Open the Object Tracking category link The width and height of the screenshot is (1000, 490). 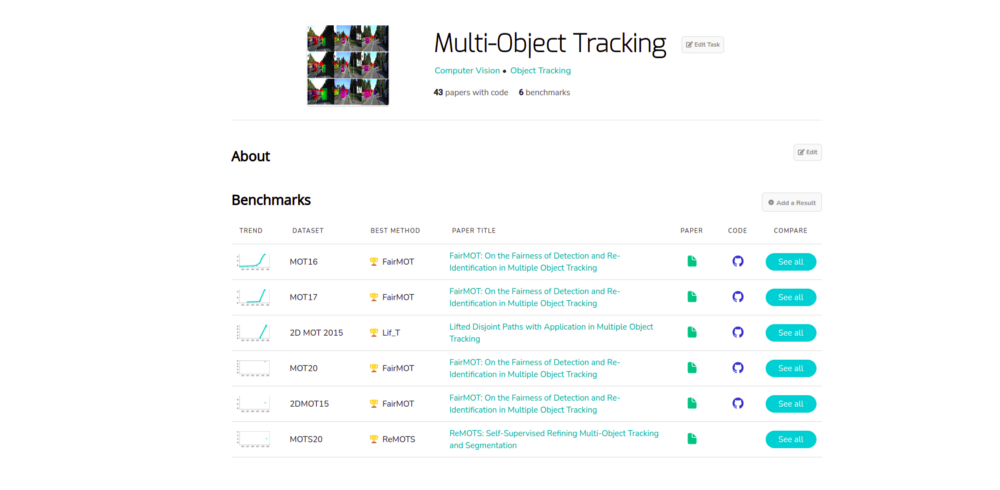(x=540, y=71)
